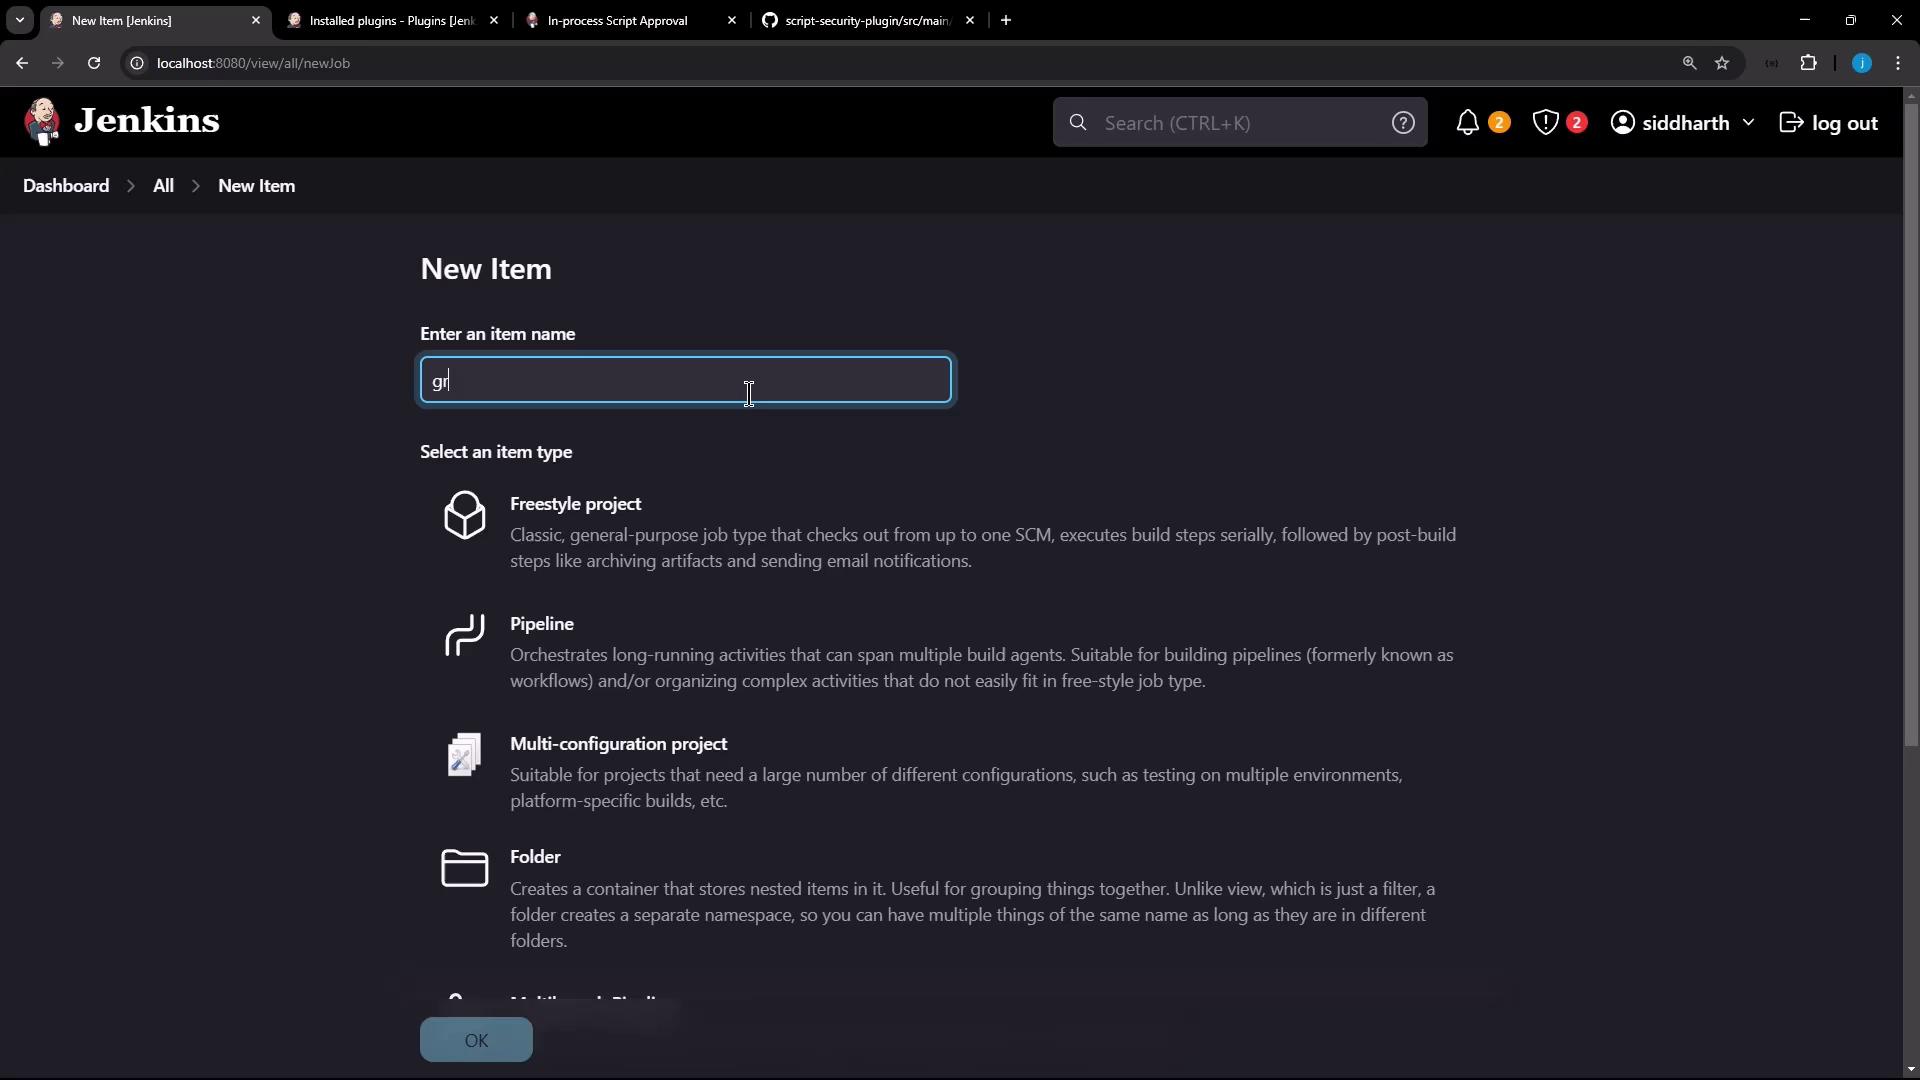Click the Jenkins butler logo icon

(x=42, y=122)
